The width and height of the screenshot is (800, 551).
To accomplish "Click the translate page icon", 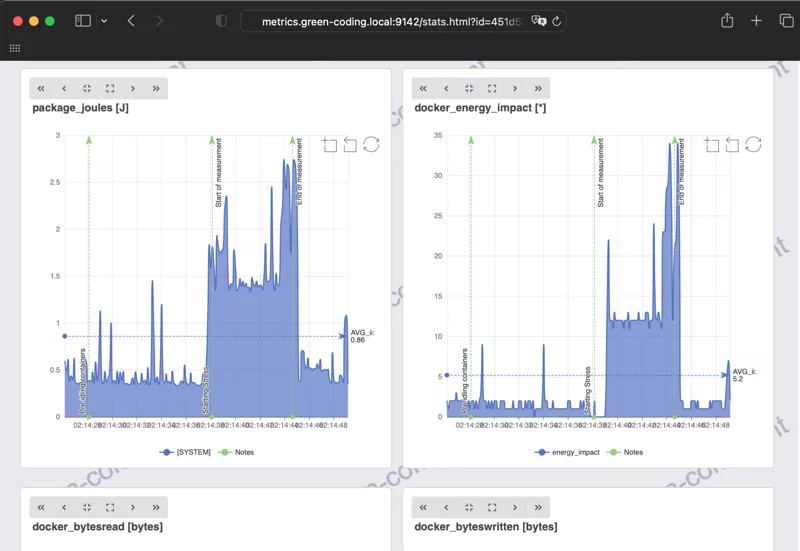I will point(538,21).
